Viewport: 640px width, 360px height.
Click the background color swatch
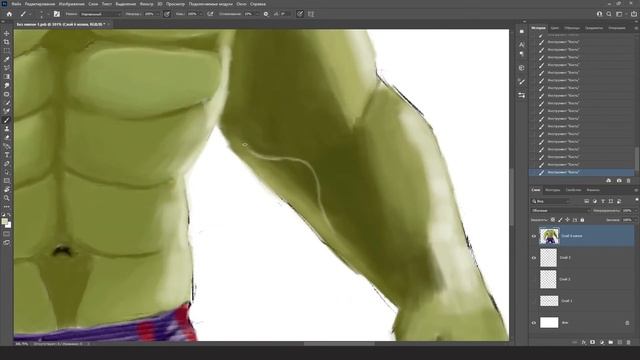9,225
